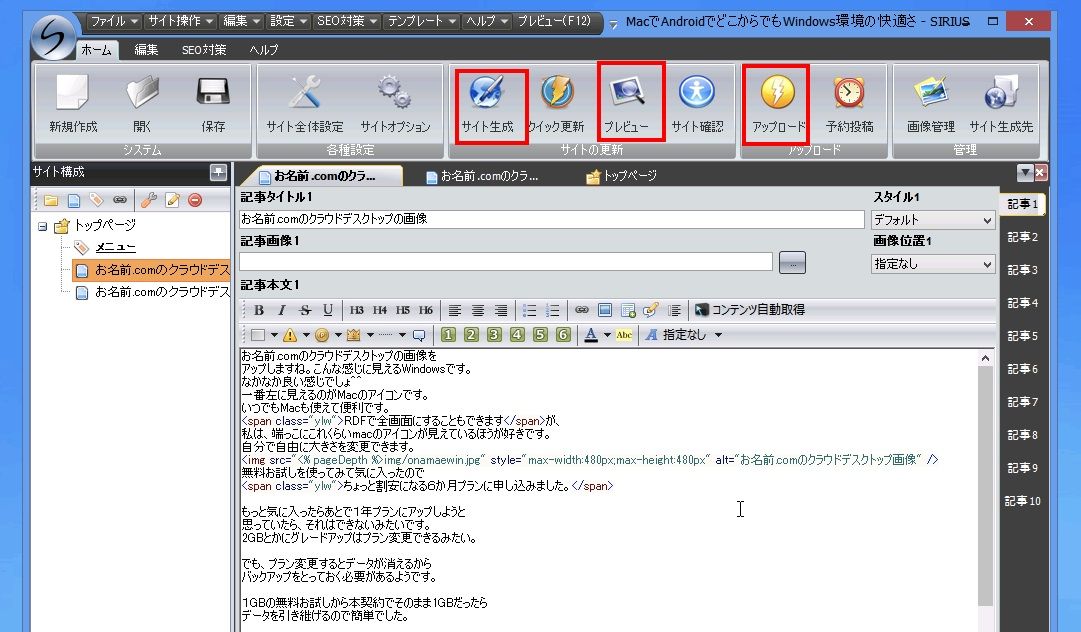Launch 画像管理 image manager
The image size is (1081, 632).
tap(931, 105)
